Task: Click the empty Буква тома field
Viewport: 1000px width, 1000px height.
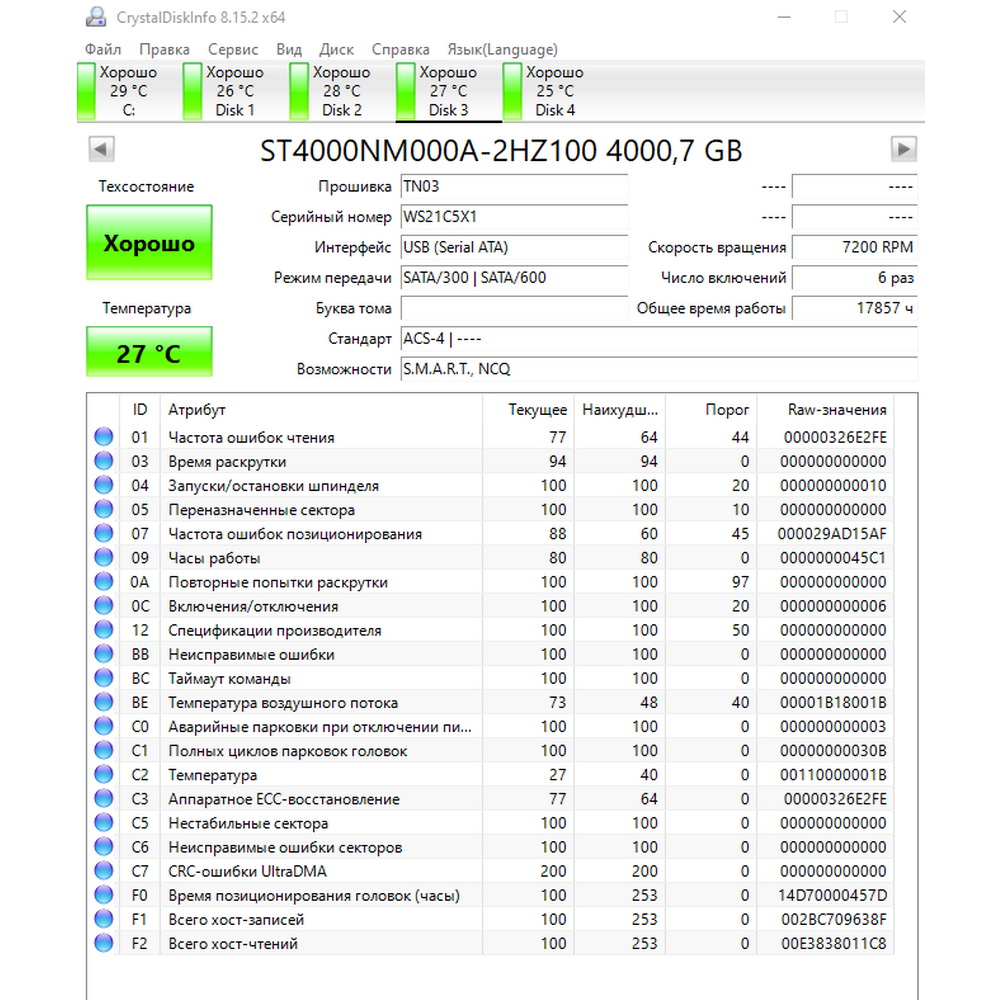Action: (514, 309)
